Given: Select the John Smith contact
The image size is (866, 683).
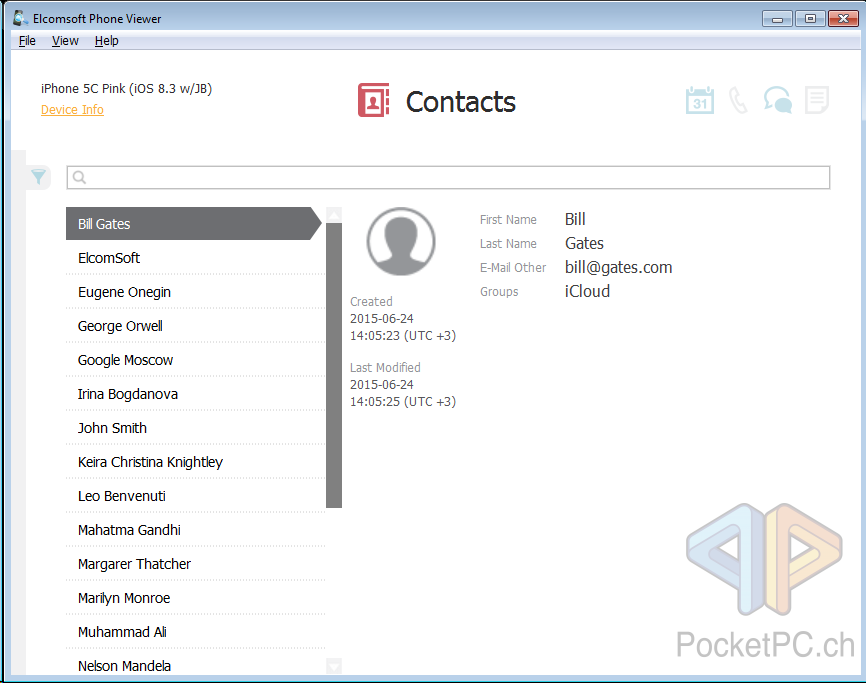Looking at the screenshot, I should tap(196, 428).
